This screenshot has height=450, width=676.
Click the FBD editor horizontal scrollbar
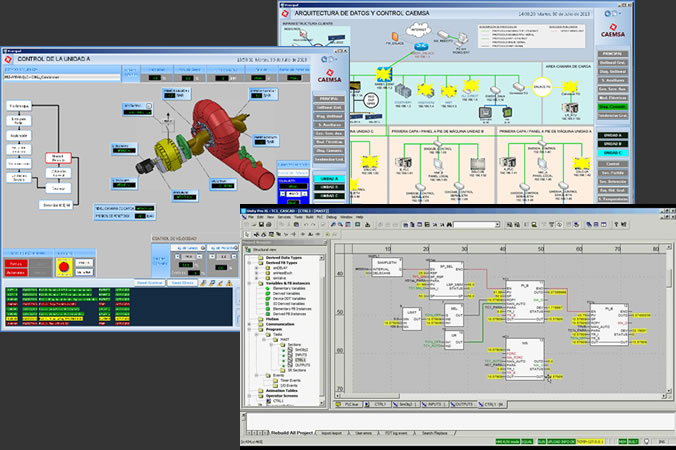pyautogui.click(x=500, y=396)
